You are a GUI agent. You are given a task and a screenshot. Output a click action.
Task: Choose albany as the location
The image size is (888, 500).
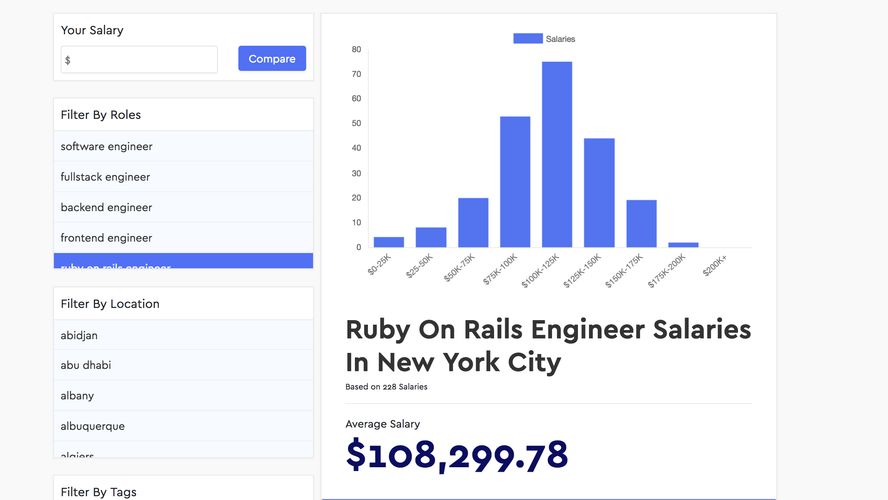(183, 396)
